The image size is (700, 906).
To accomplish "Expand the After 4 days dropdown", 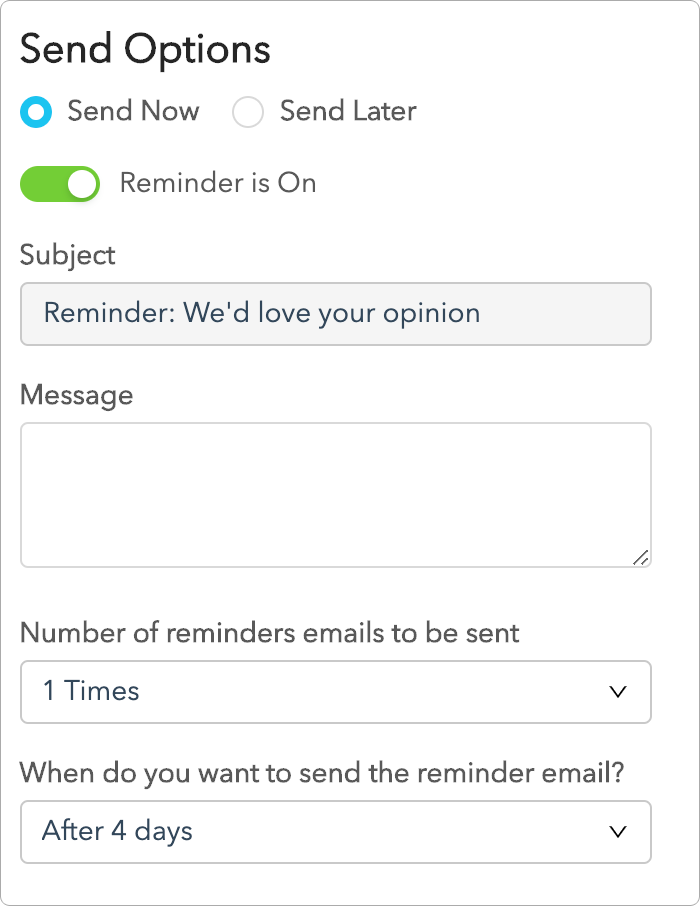I will (335, 832).
